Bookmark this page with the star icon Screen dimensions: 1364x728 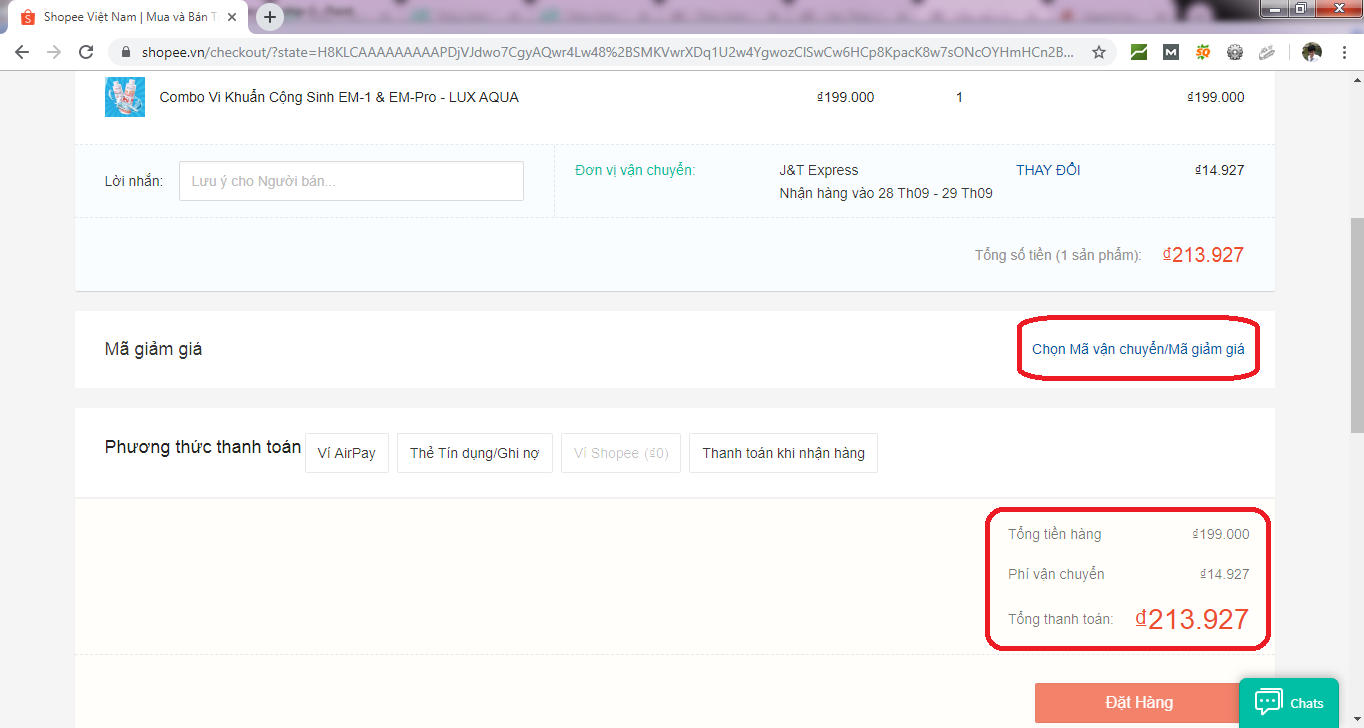[x=1099, y=52]
